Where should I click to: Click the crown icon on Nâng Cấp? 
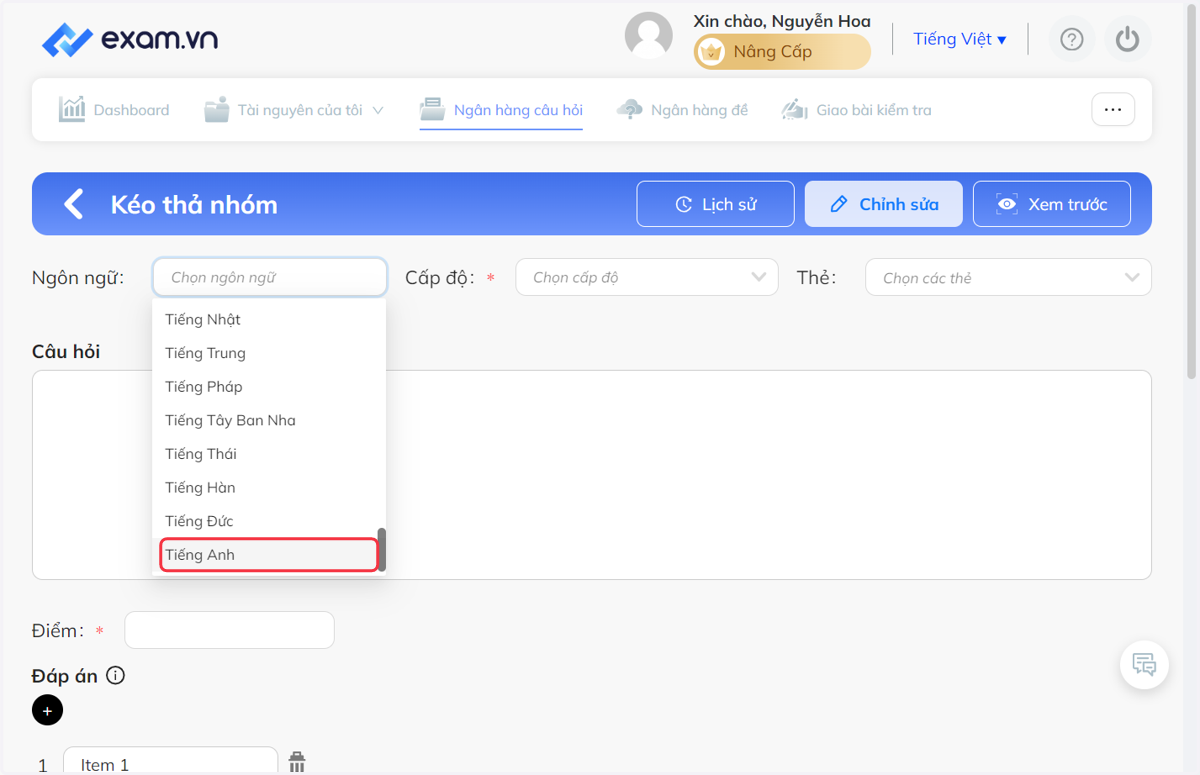pyautogui.click(x=711, y=52)
